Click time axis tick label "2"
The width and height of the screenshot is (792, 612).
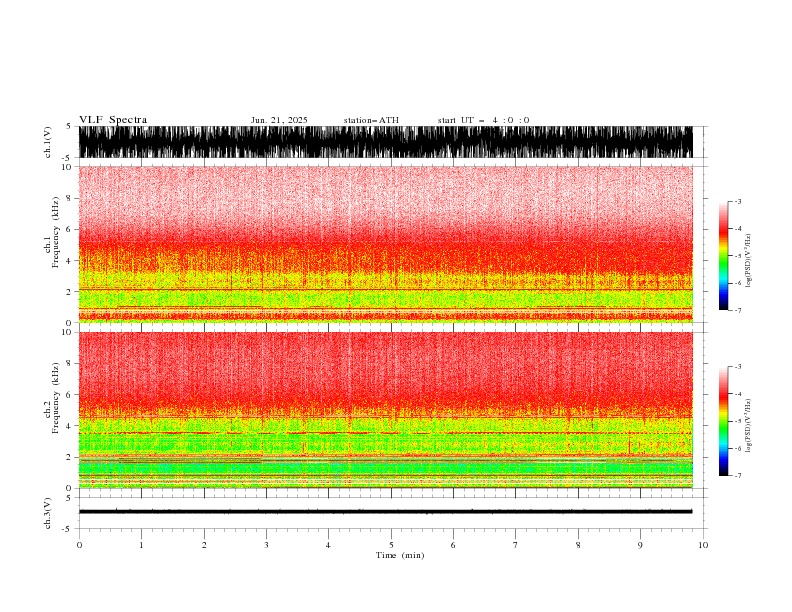204,545
